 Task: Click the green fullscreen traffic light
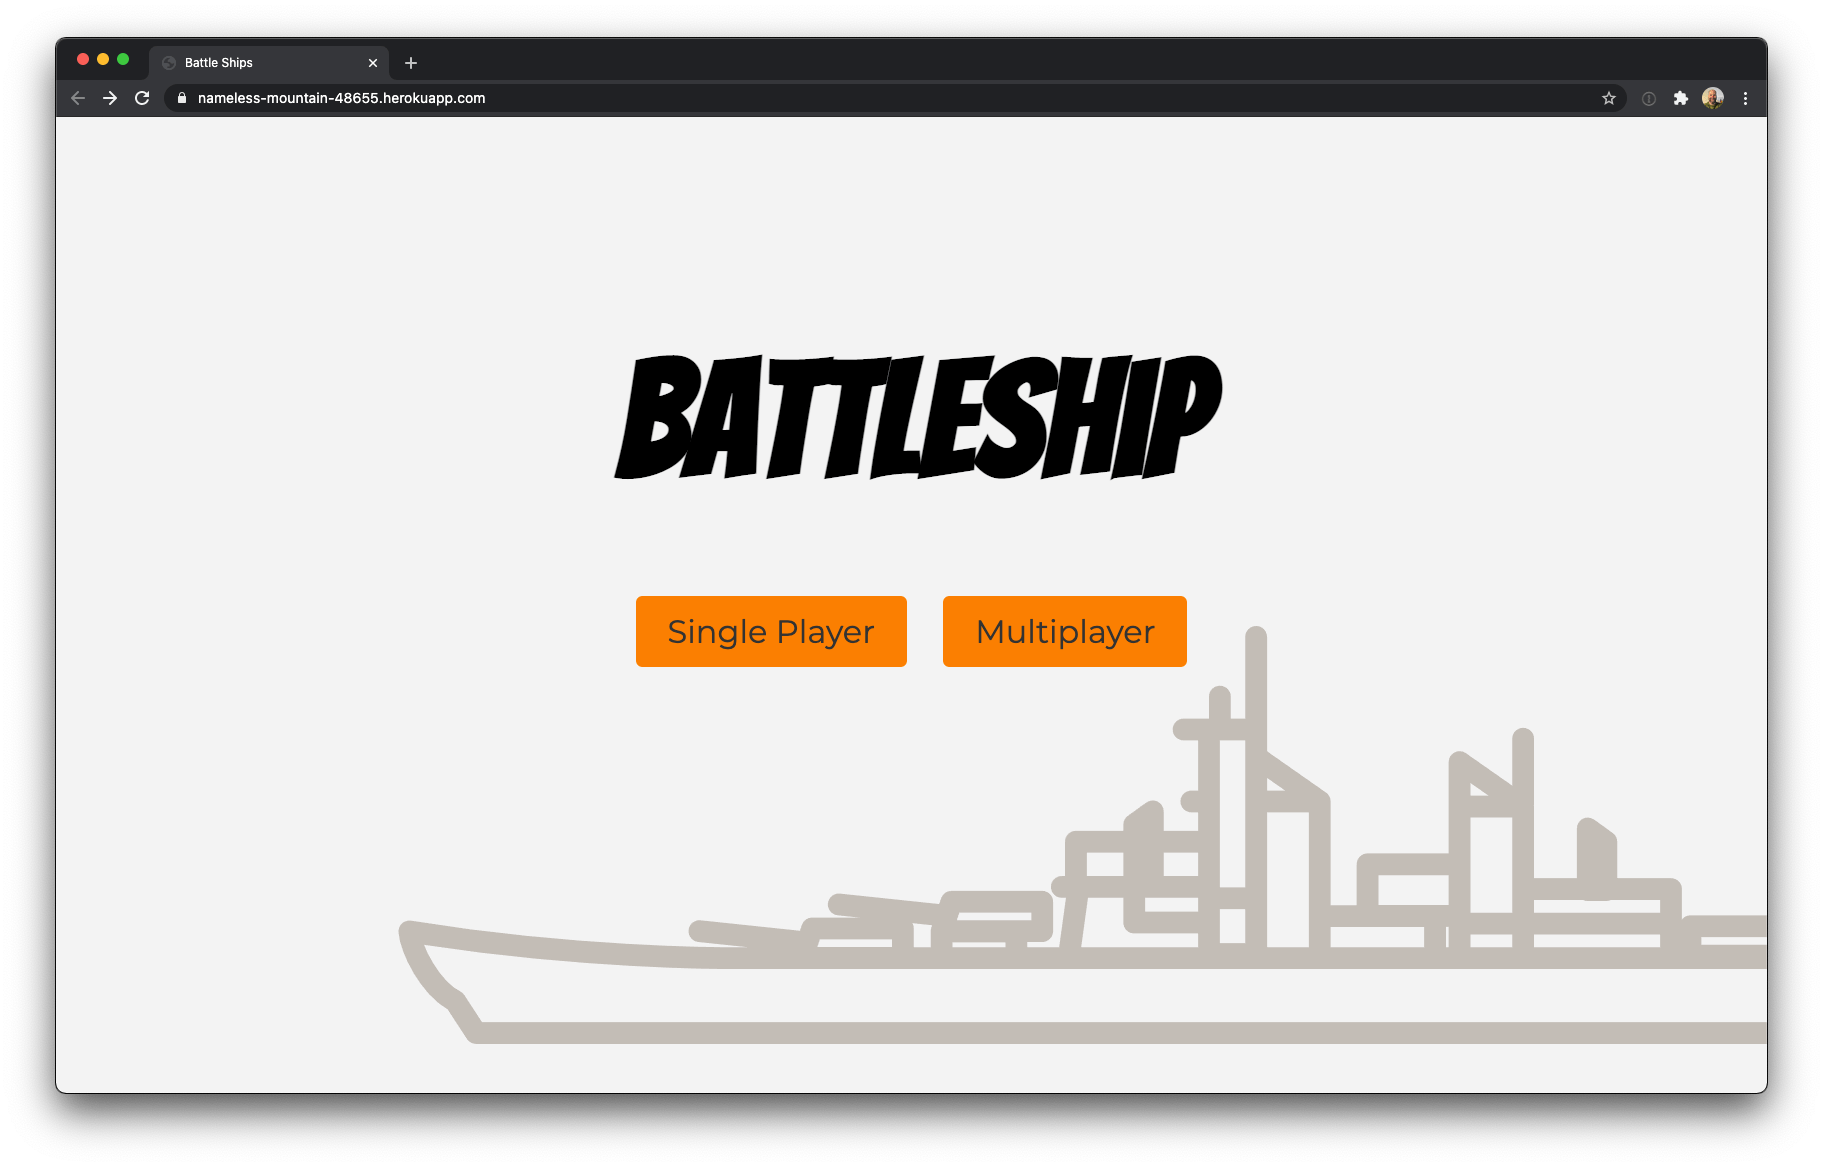coord(122,59)
